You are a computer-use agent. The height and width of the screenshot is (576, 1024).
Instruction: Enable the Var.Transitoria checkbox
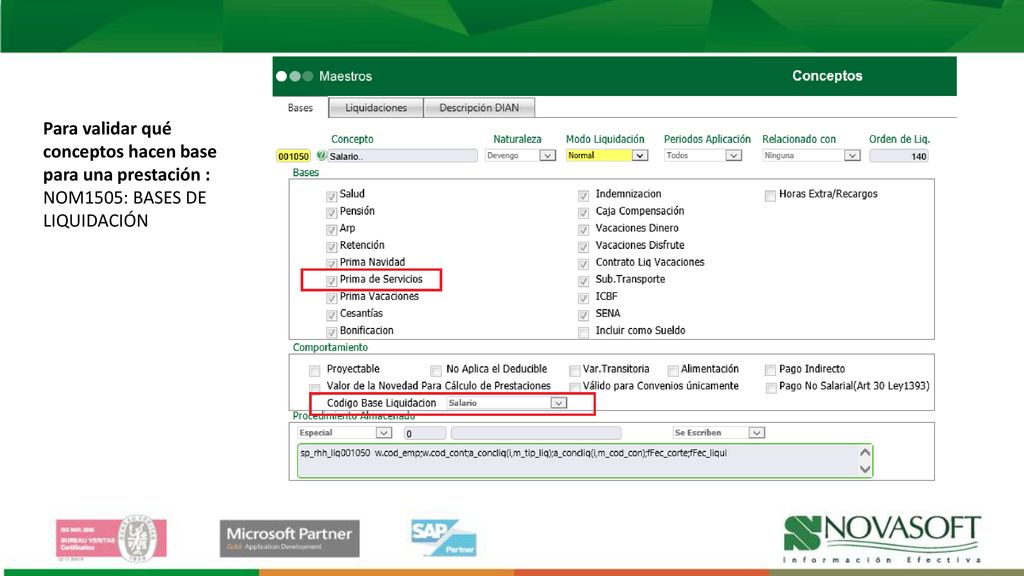574,371
